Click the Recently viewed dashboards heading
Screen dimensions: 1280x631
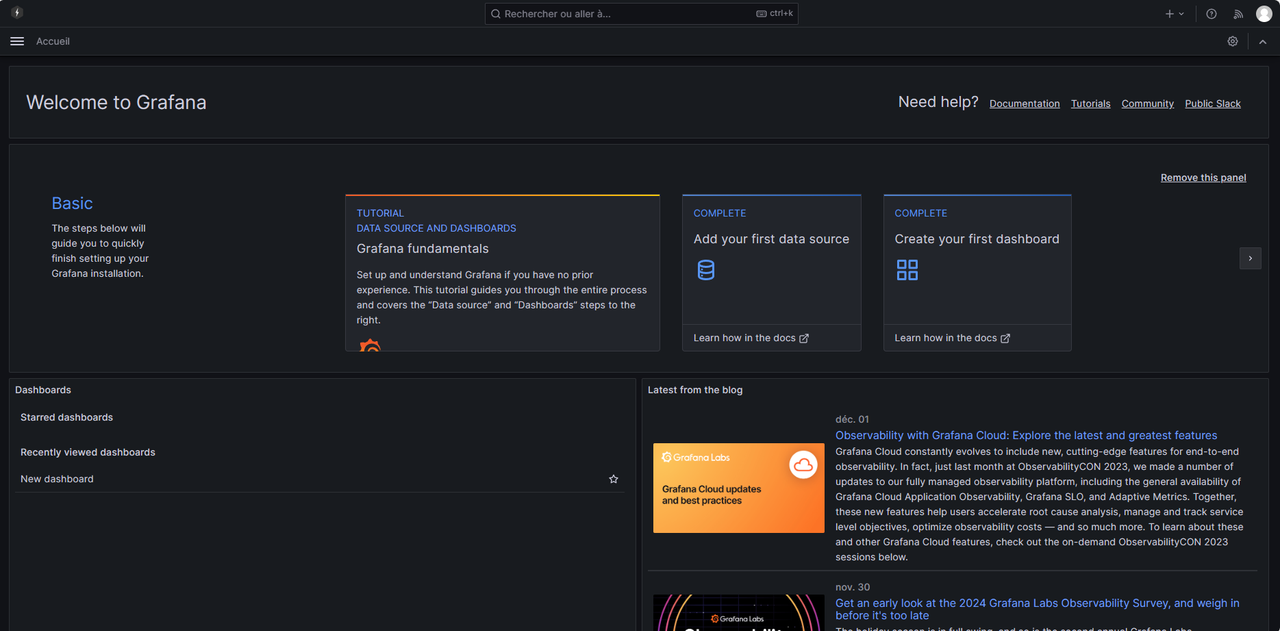click(88, 452)
